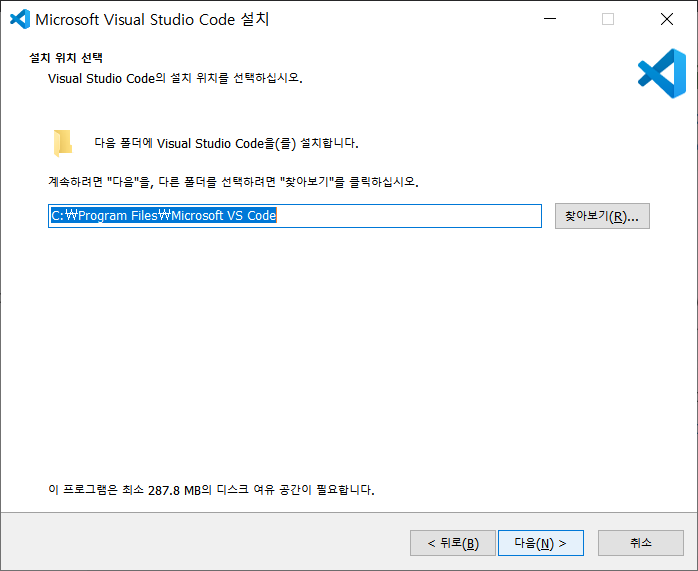Click the VS Code icon in title bar
Screen dimensions: 698x571
20,19
